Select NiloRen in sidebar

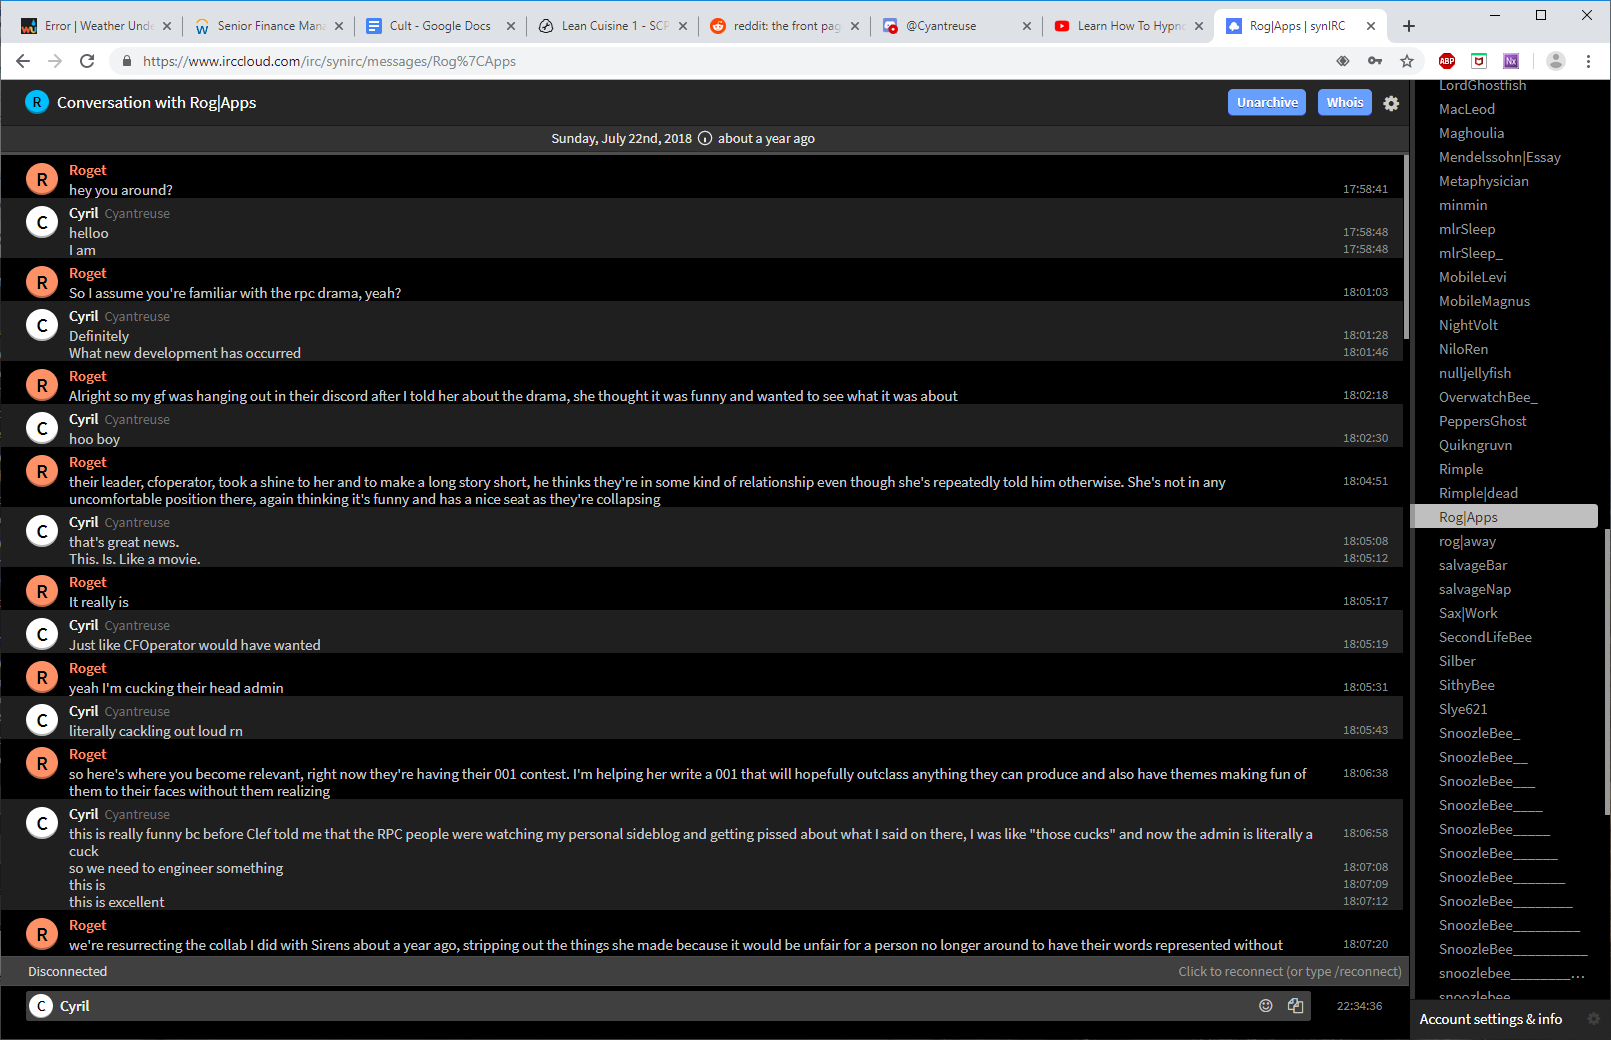coord(1463,349)
